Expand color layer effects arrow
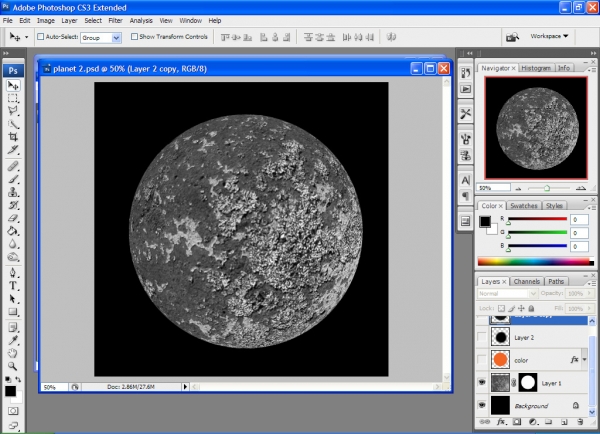This screenshot has height=434, width=600. pyautogui.click(x=584, y=359)
